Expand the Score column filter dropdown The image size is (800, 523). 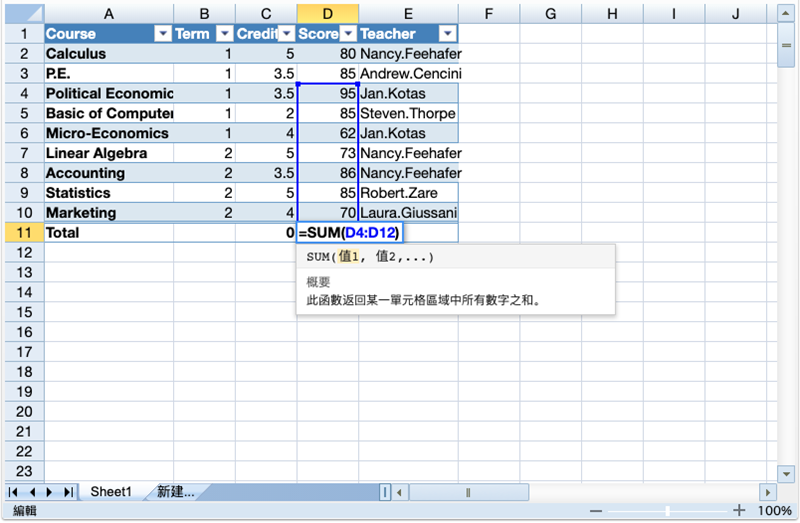[348, 33]
